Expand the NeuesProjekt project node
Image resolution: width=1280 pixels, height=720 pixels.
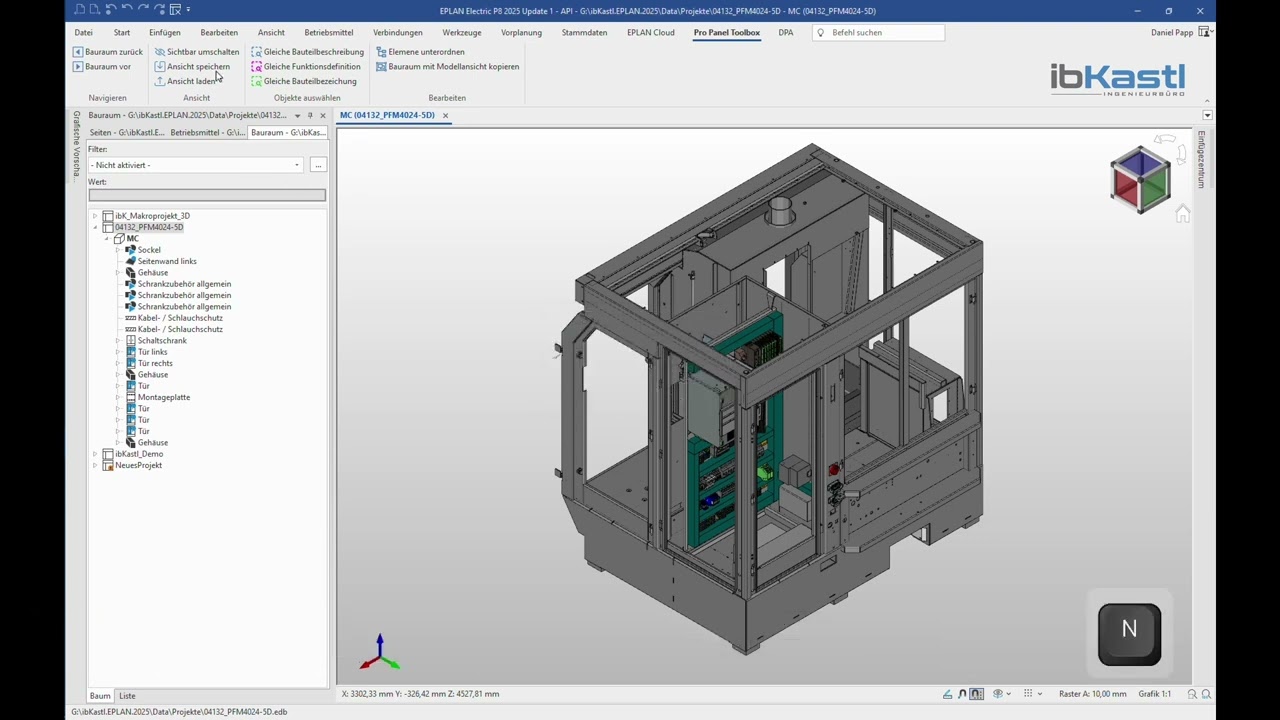(96, 465)
